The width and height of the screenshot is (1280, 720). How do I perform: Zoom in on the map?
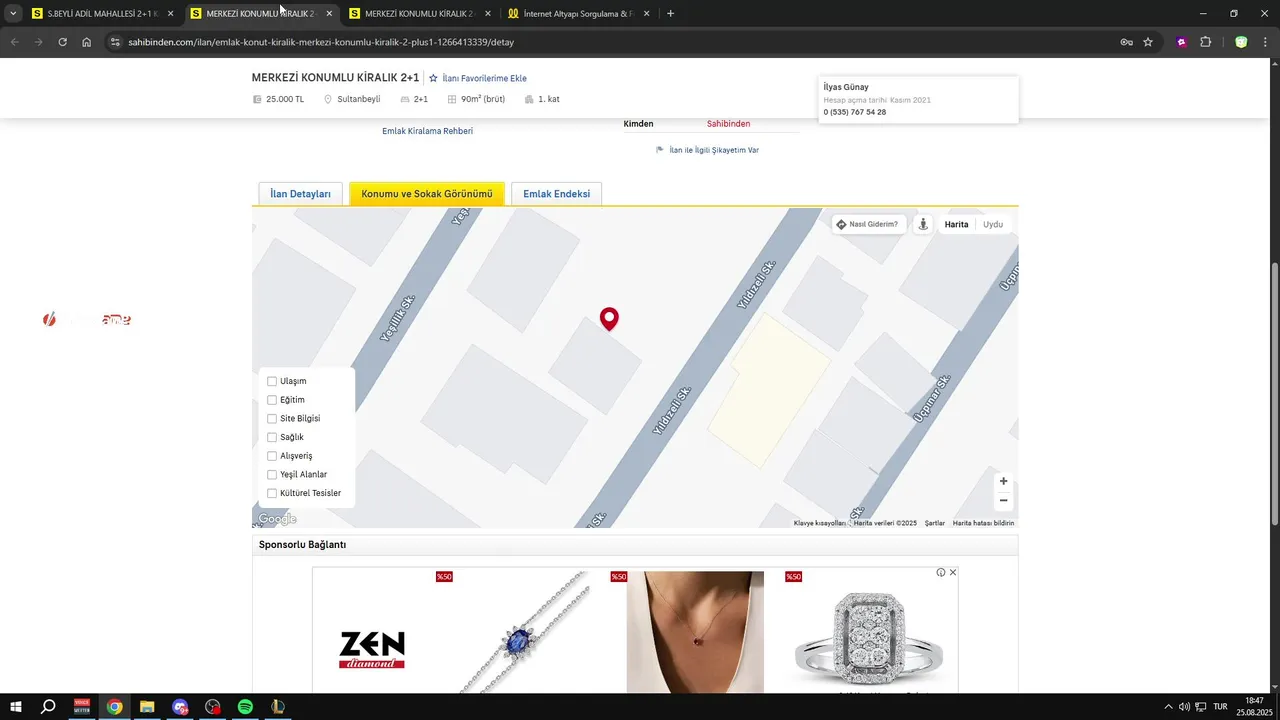[x=1003, y=481]
